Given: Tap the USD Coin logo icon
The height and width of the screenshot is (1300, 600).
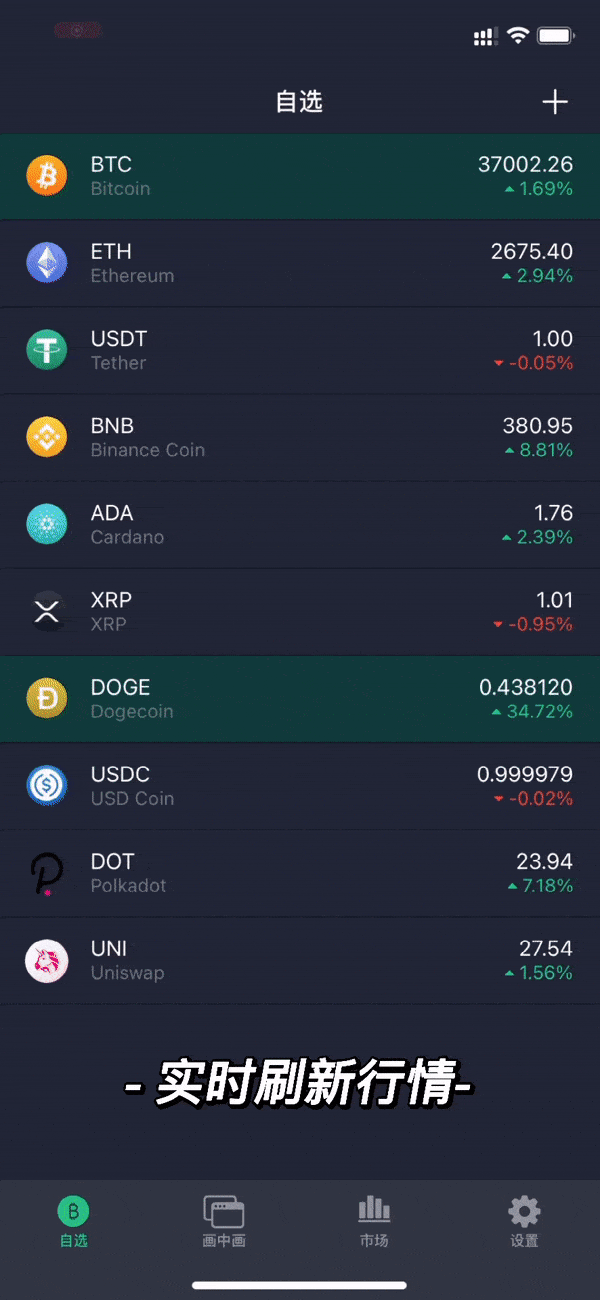Looking at the screenshot, I should click(46, 786).
